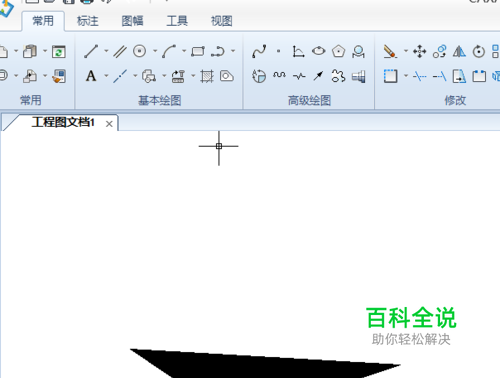
Task: Expand the Text tool dropdown arrow
Action: (106, 76)
